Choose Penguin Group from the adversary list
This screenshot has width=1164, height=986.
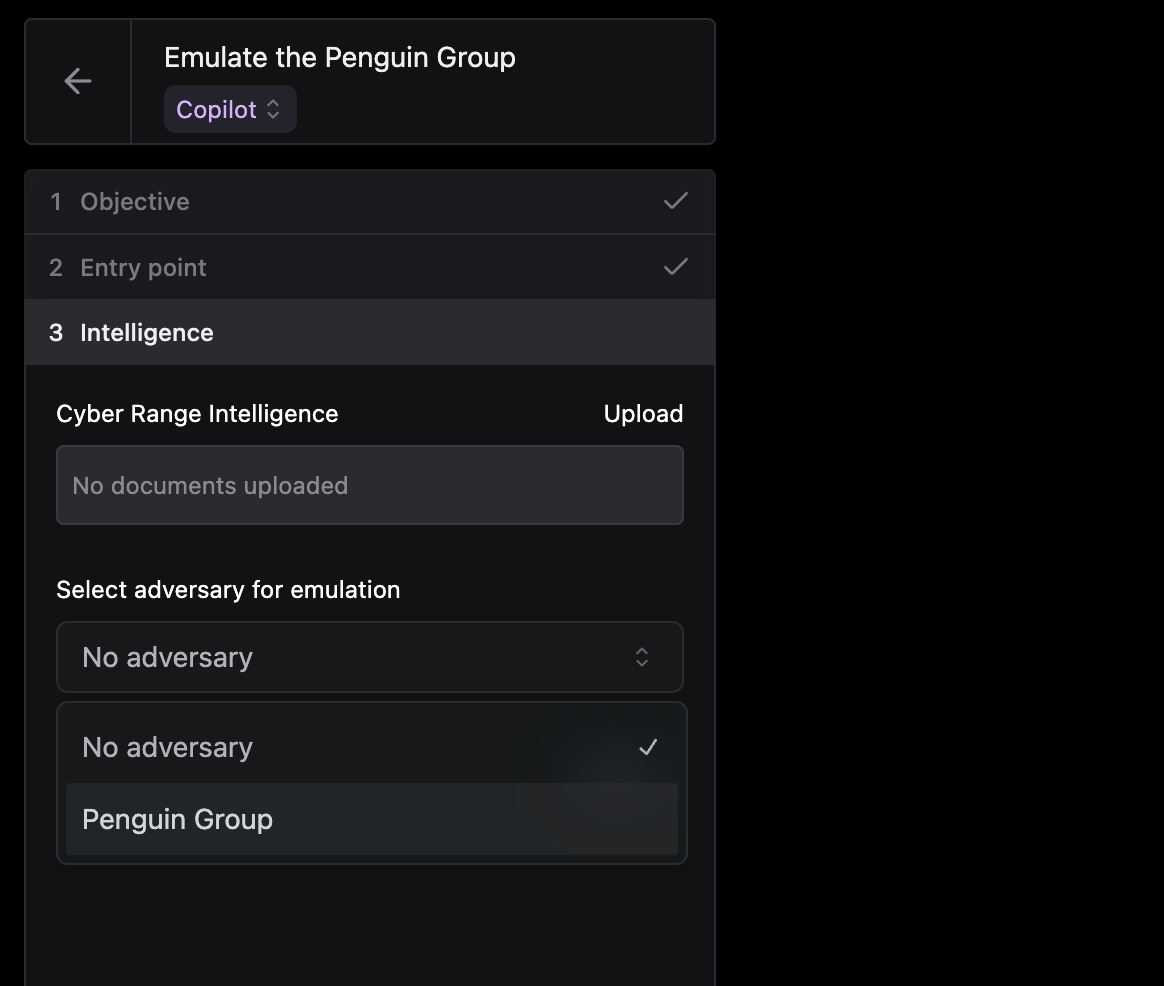point(178,820)
